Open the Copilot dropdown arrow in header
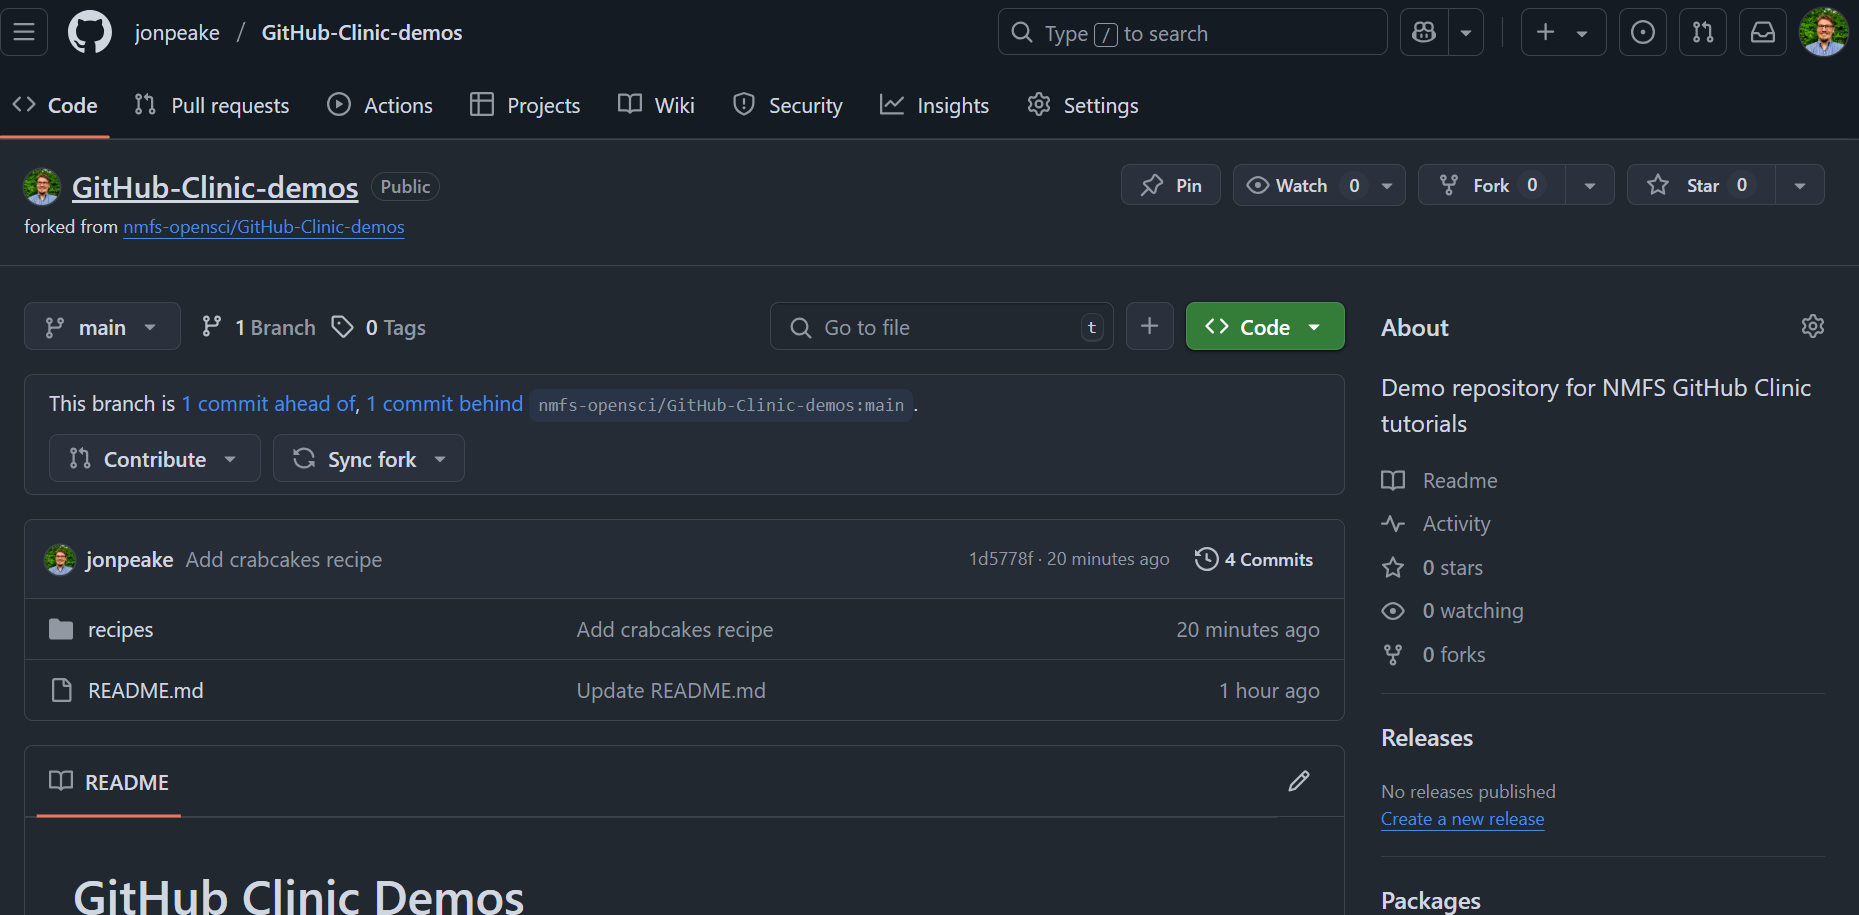This screenshot has height=915, width=1859. click(x=1466, y=32)
